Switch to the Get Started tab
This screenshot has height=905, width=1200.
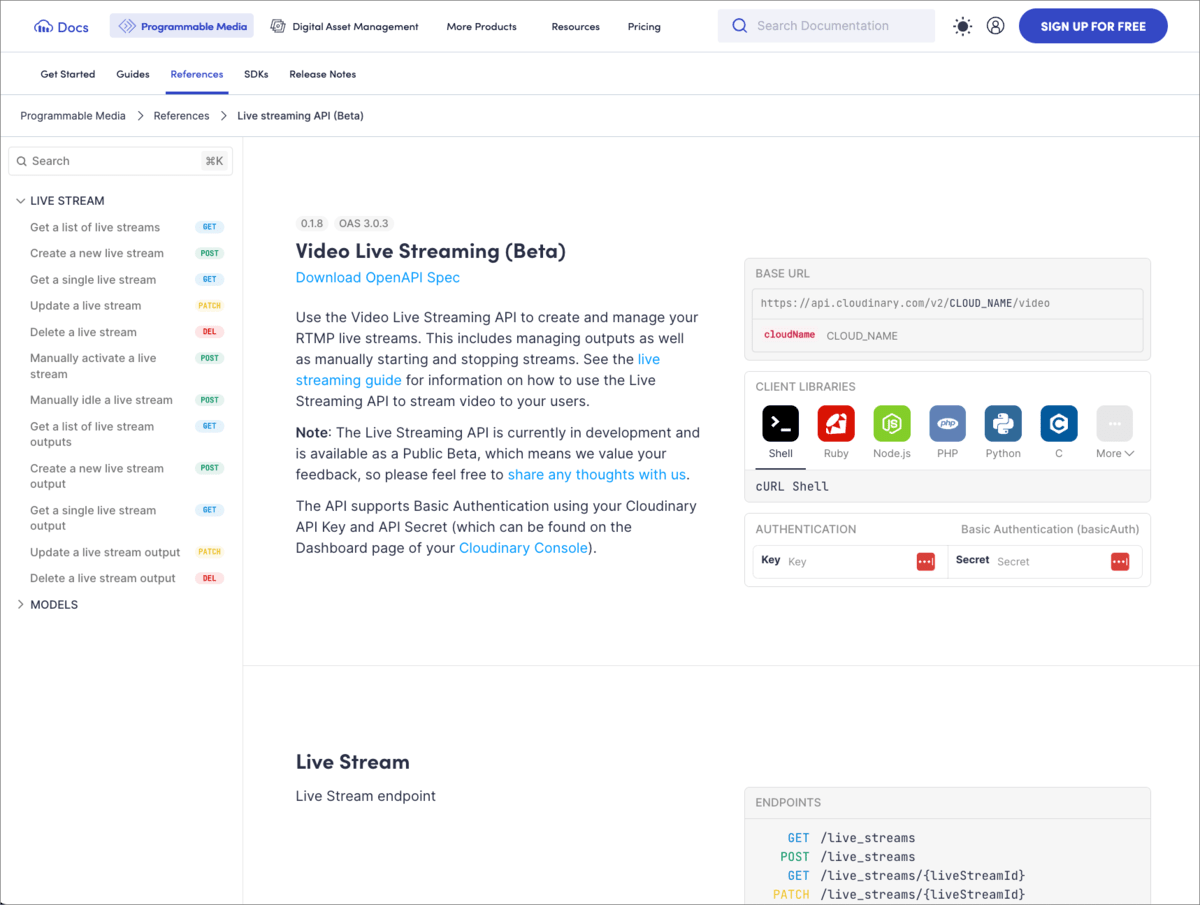pos(68,74)
